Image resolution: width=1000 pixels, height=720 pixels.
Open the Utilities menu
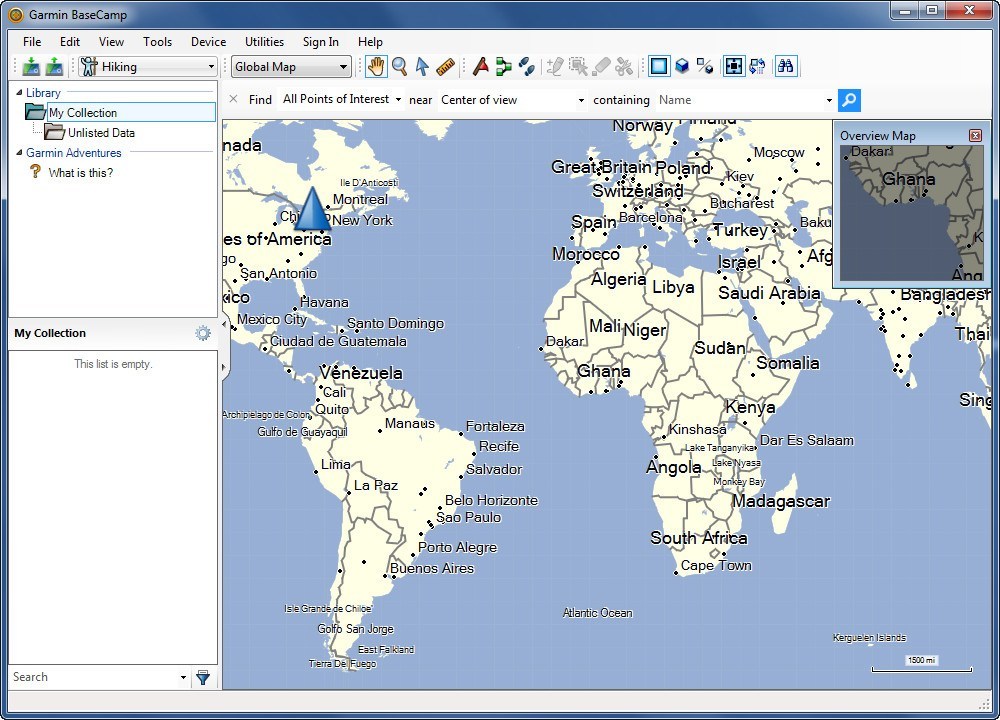(264, 41)
